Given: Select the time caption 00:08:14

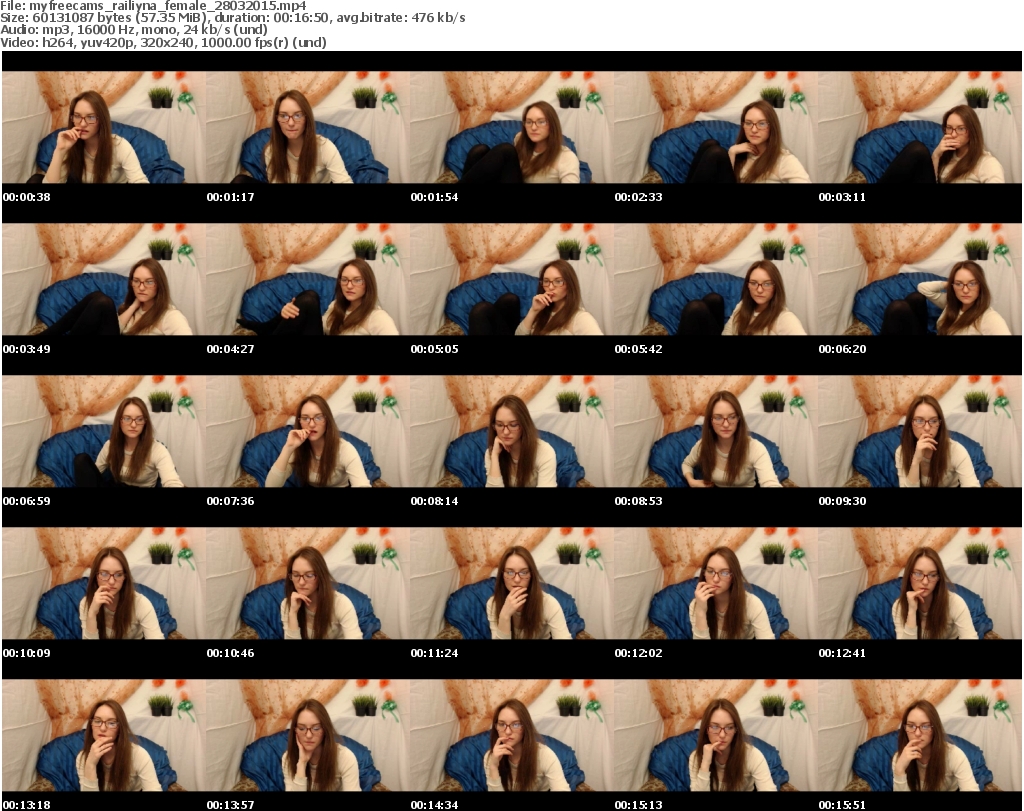Looking at the screenshot, I should tap(434, 501).
